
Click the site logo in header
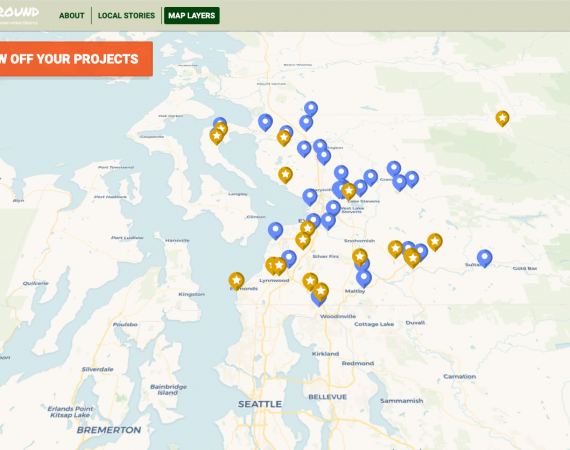[x=19, y=15]
